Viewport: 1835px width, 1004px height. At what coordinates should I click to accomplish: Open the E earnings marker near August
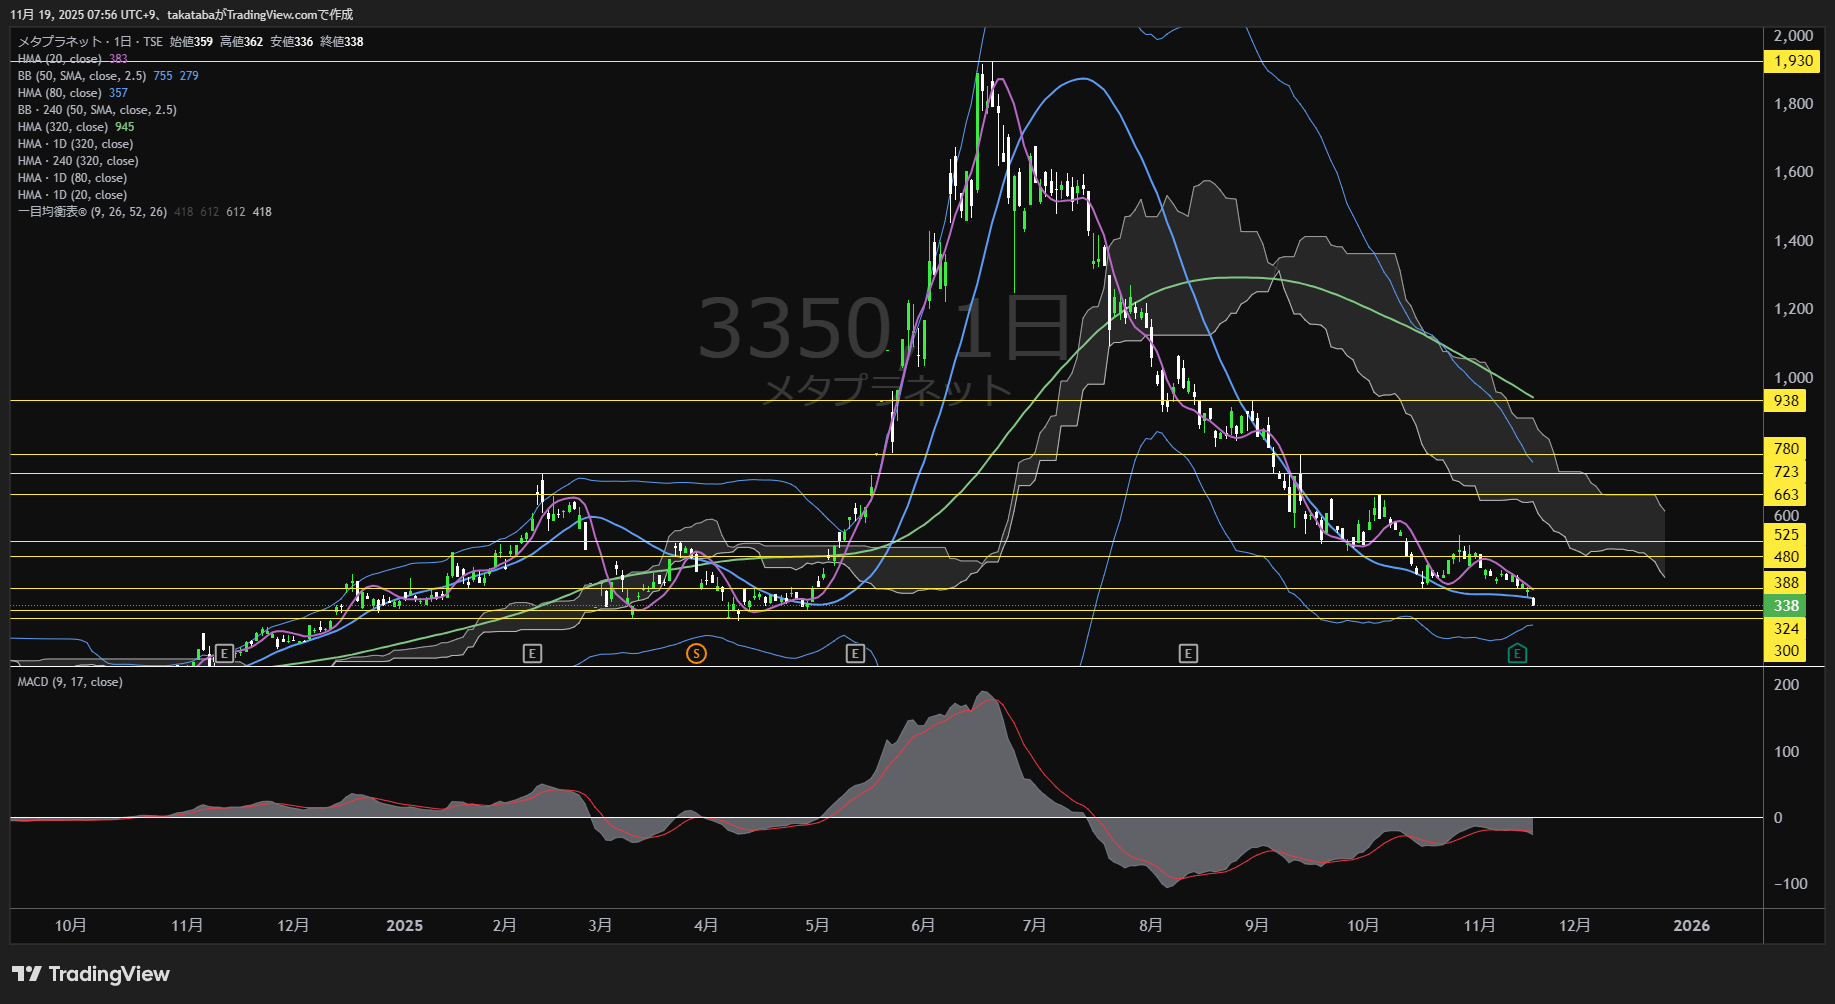[1188, 653]
